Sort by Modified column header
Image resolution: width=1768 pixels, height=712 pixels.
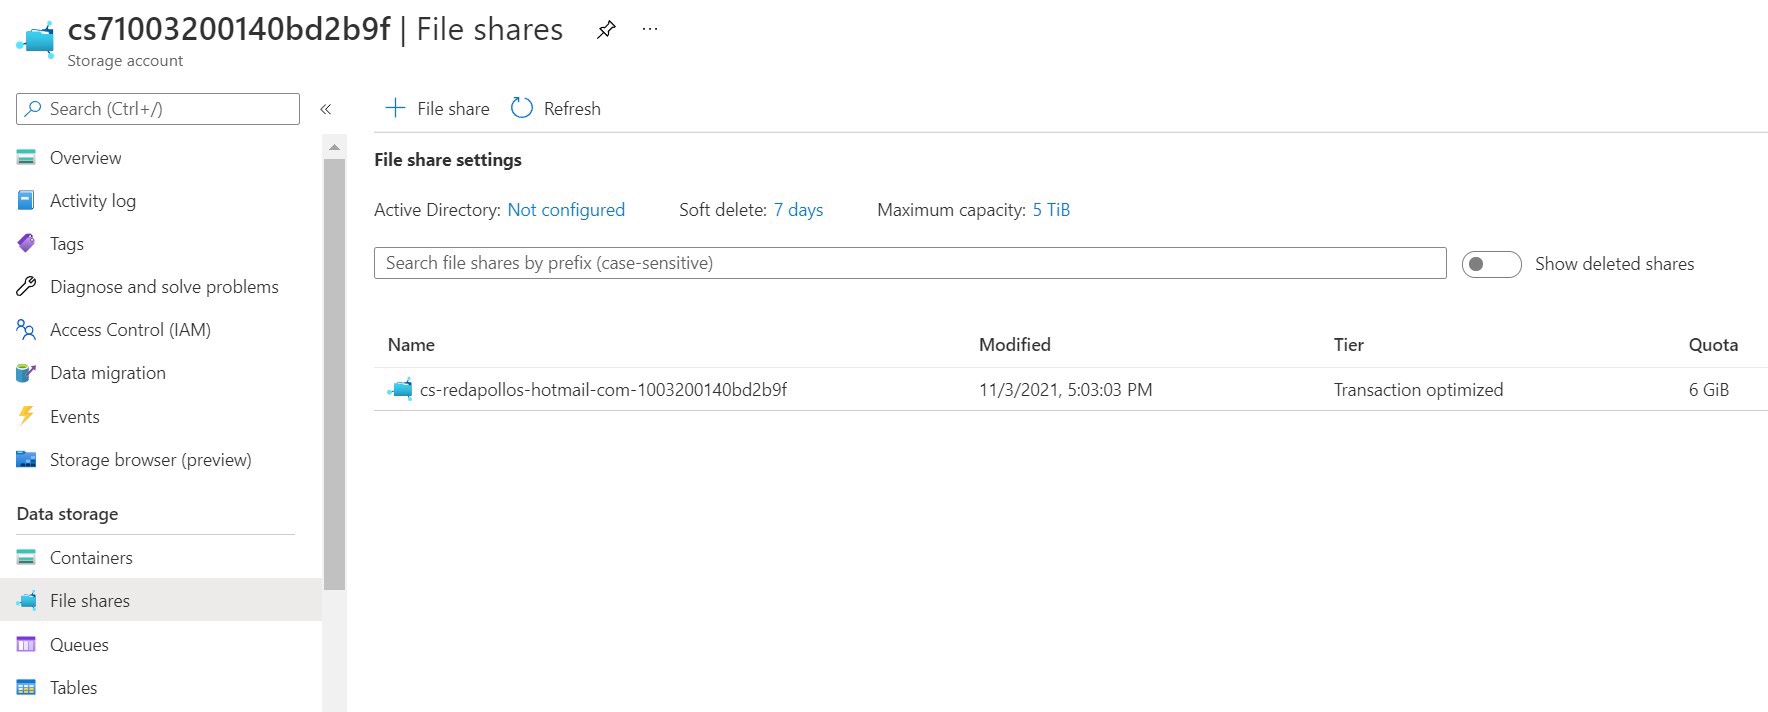pyautogui.click(x=1015, y=345)
